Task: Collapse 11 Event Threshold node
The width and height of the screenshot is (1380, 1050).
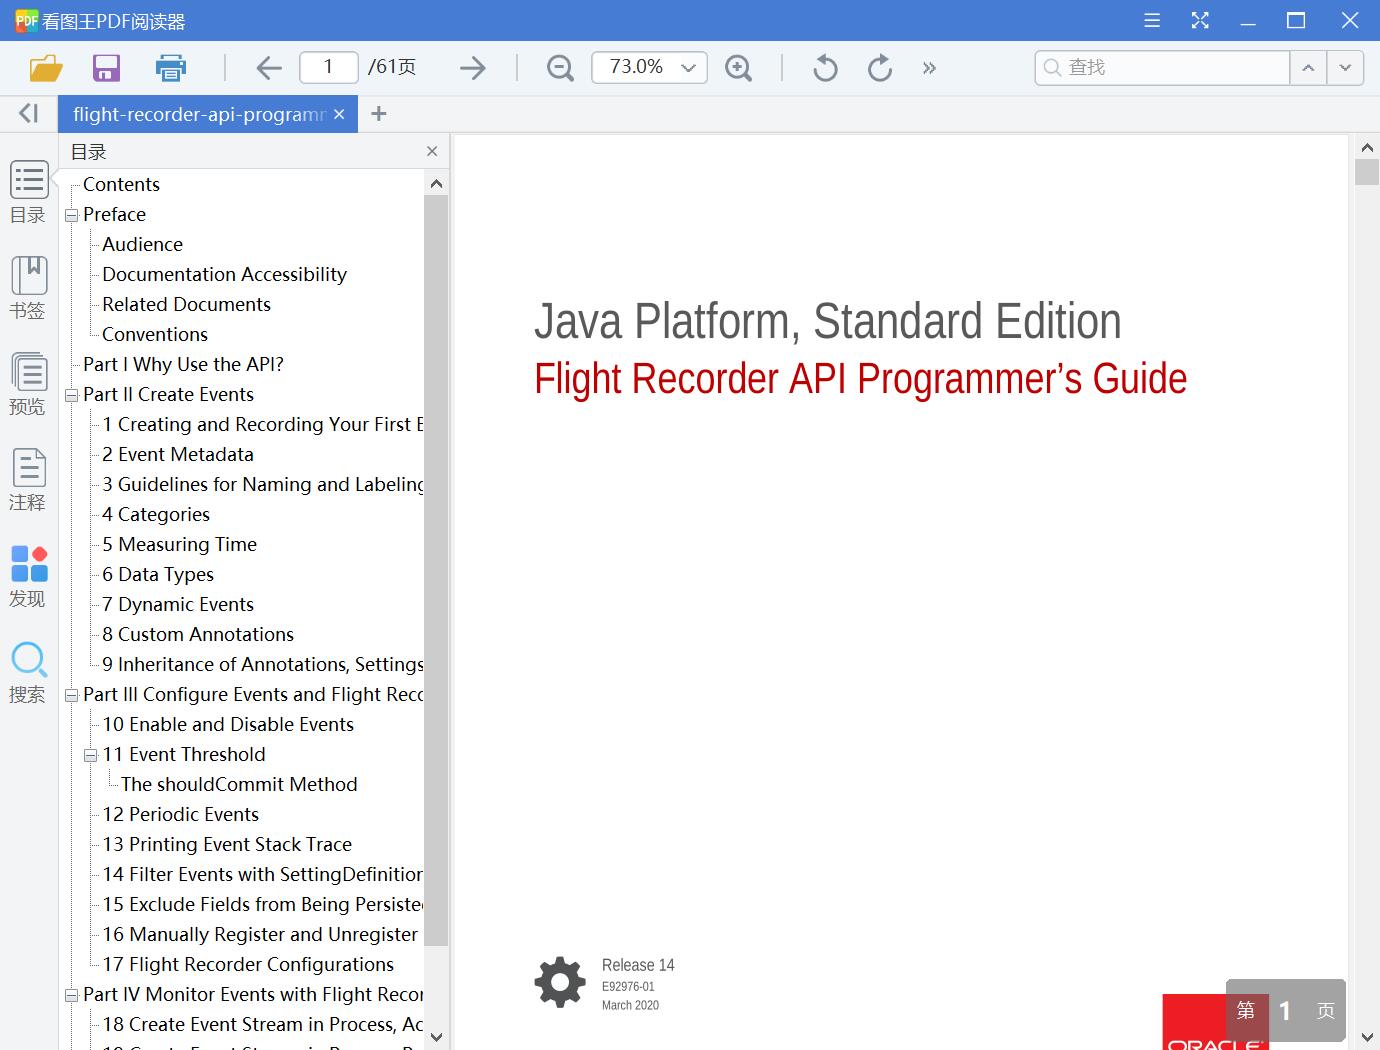Action: point(90,755)
